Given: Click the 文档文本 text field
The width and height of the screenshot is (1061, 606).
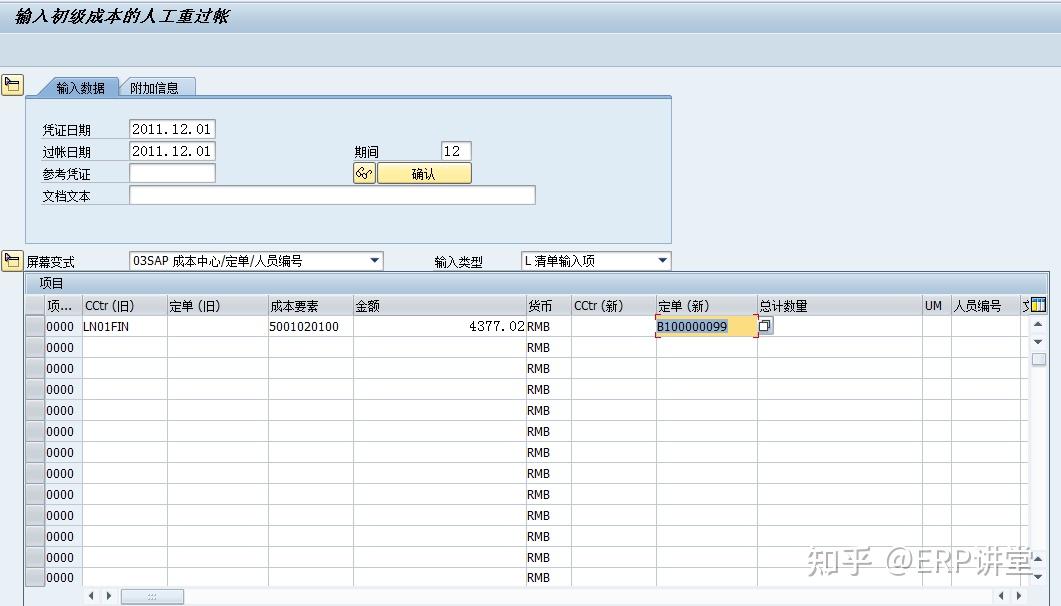Looking at the screenshot, I should [x=330, y=194].
